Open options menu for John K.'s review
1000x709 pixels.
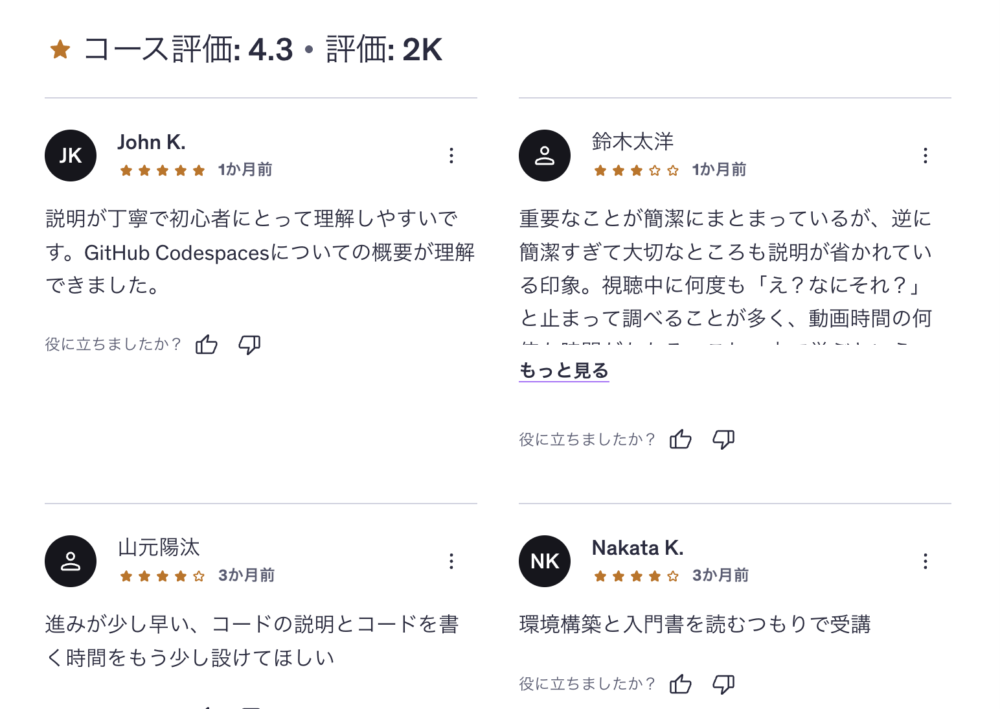451,155
